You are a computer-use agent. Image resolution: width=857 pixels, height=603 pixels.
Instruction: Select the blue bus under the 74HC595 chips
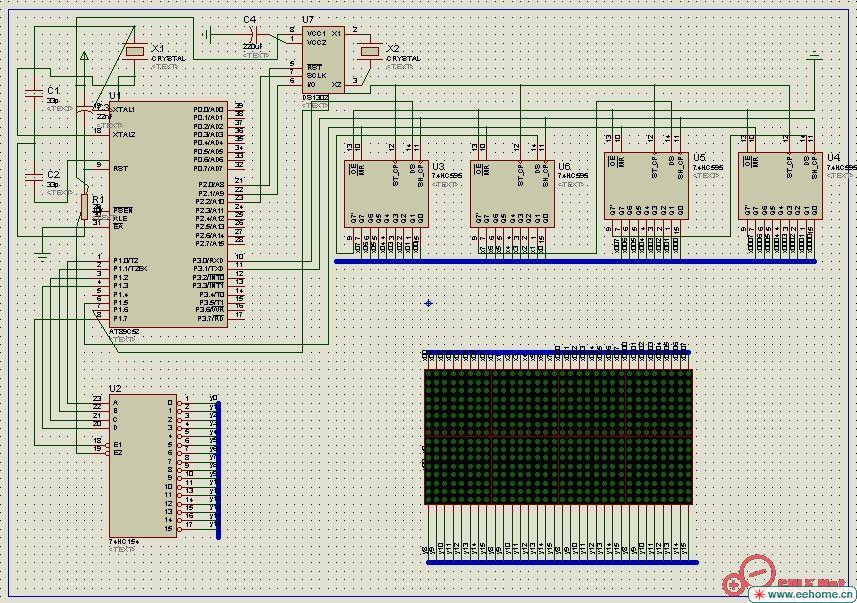[x=575, y=262]
